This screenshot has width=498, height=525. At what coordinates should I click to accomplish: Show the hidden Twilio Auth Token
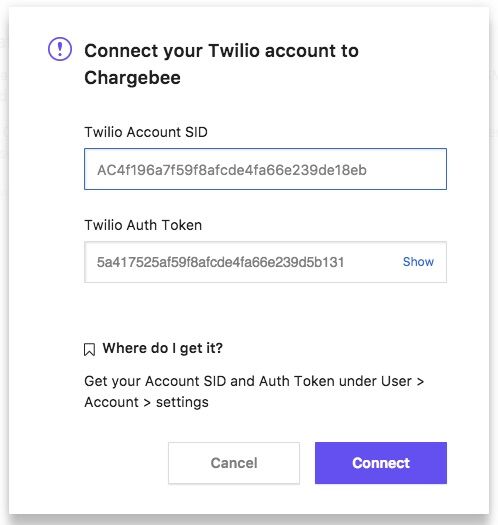coord(418,262)
